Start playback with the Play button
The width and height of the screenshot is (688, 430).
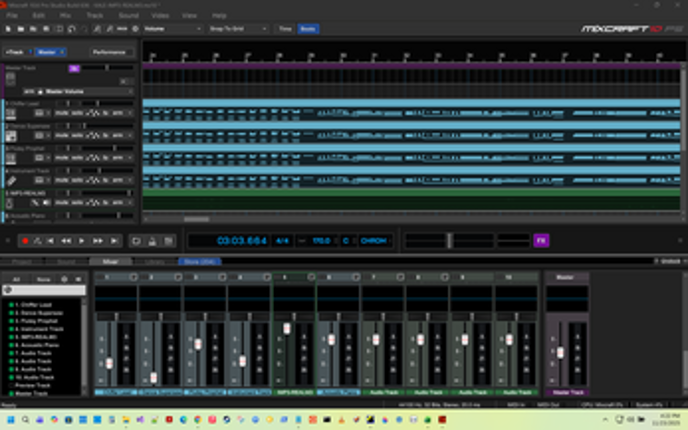tap(82, 241)
